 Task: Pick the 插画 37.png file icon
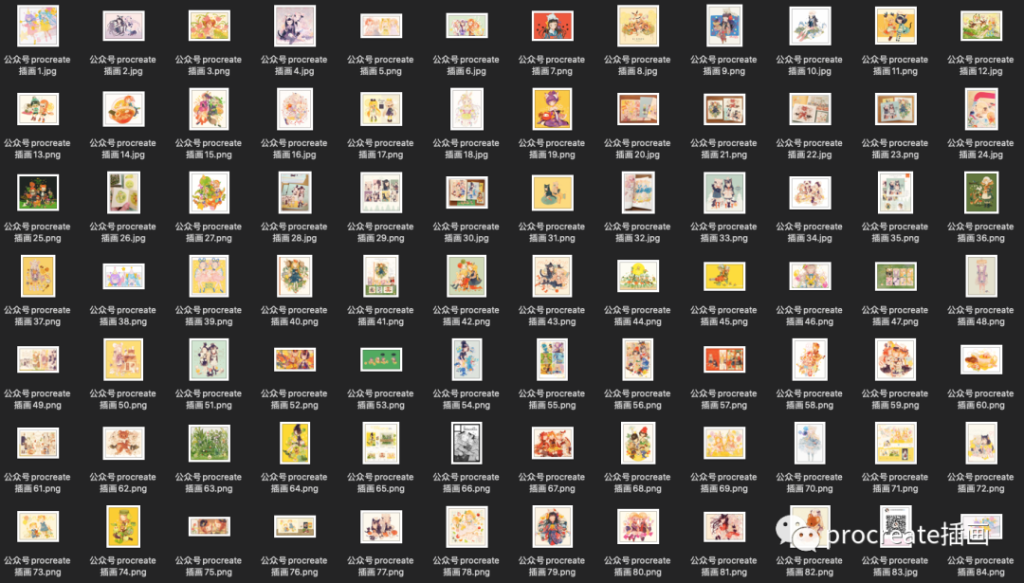pyautogui.click(x=37, y=276)
